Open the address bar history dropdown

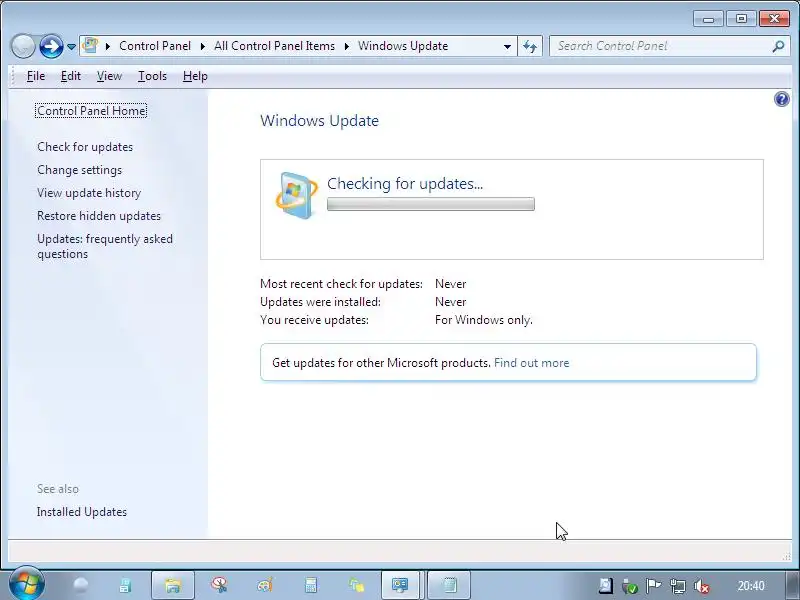pos(507,46)
